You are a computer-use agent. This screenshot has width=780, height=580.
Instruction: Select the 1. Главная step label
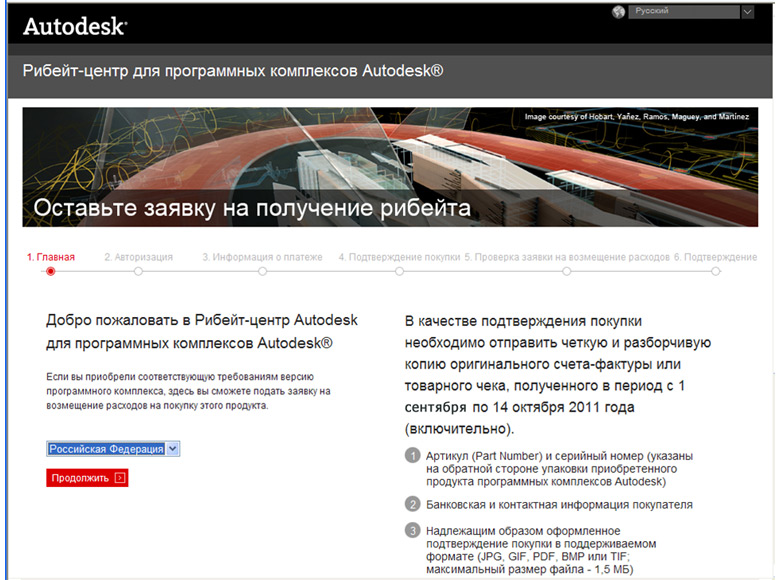pyautogui.click(x=50, y=257)
